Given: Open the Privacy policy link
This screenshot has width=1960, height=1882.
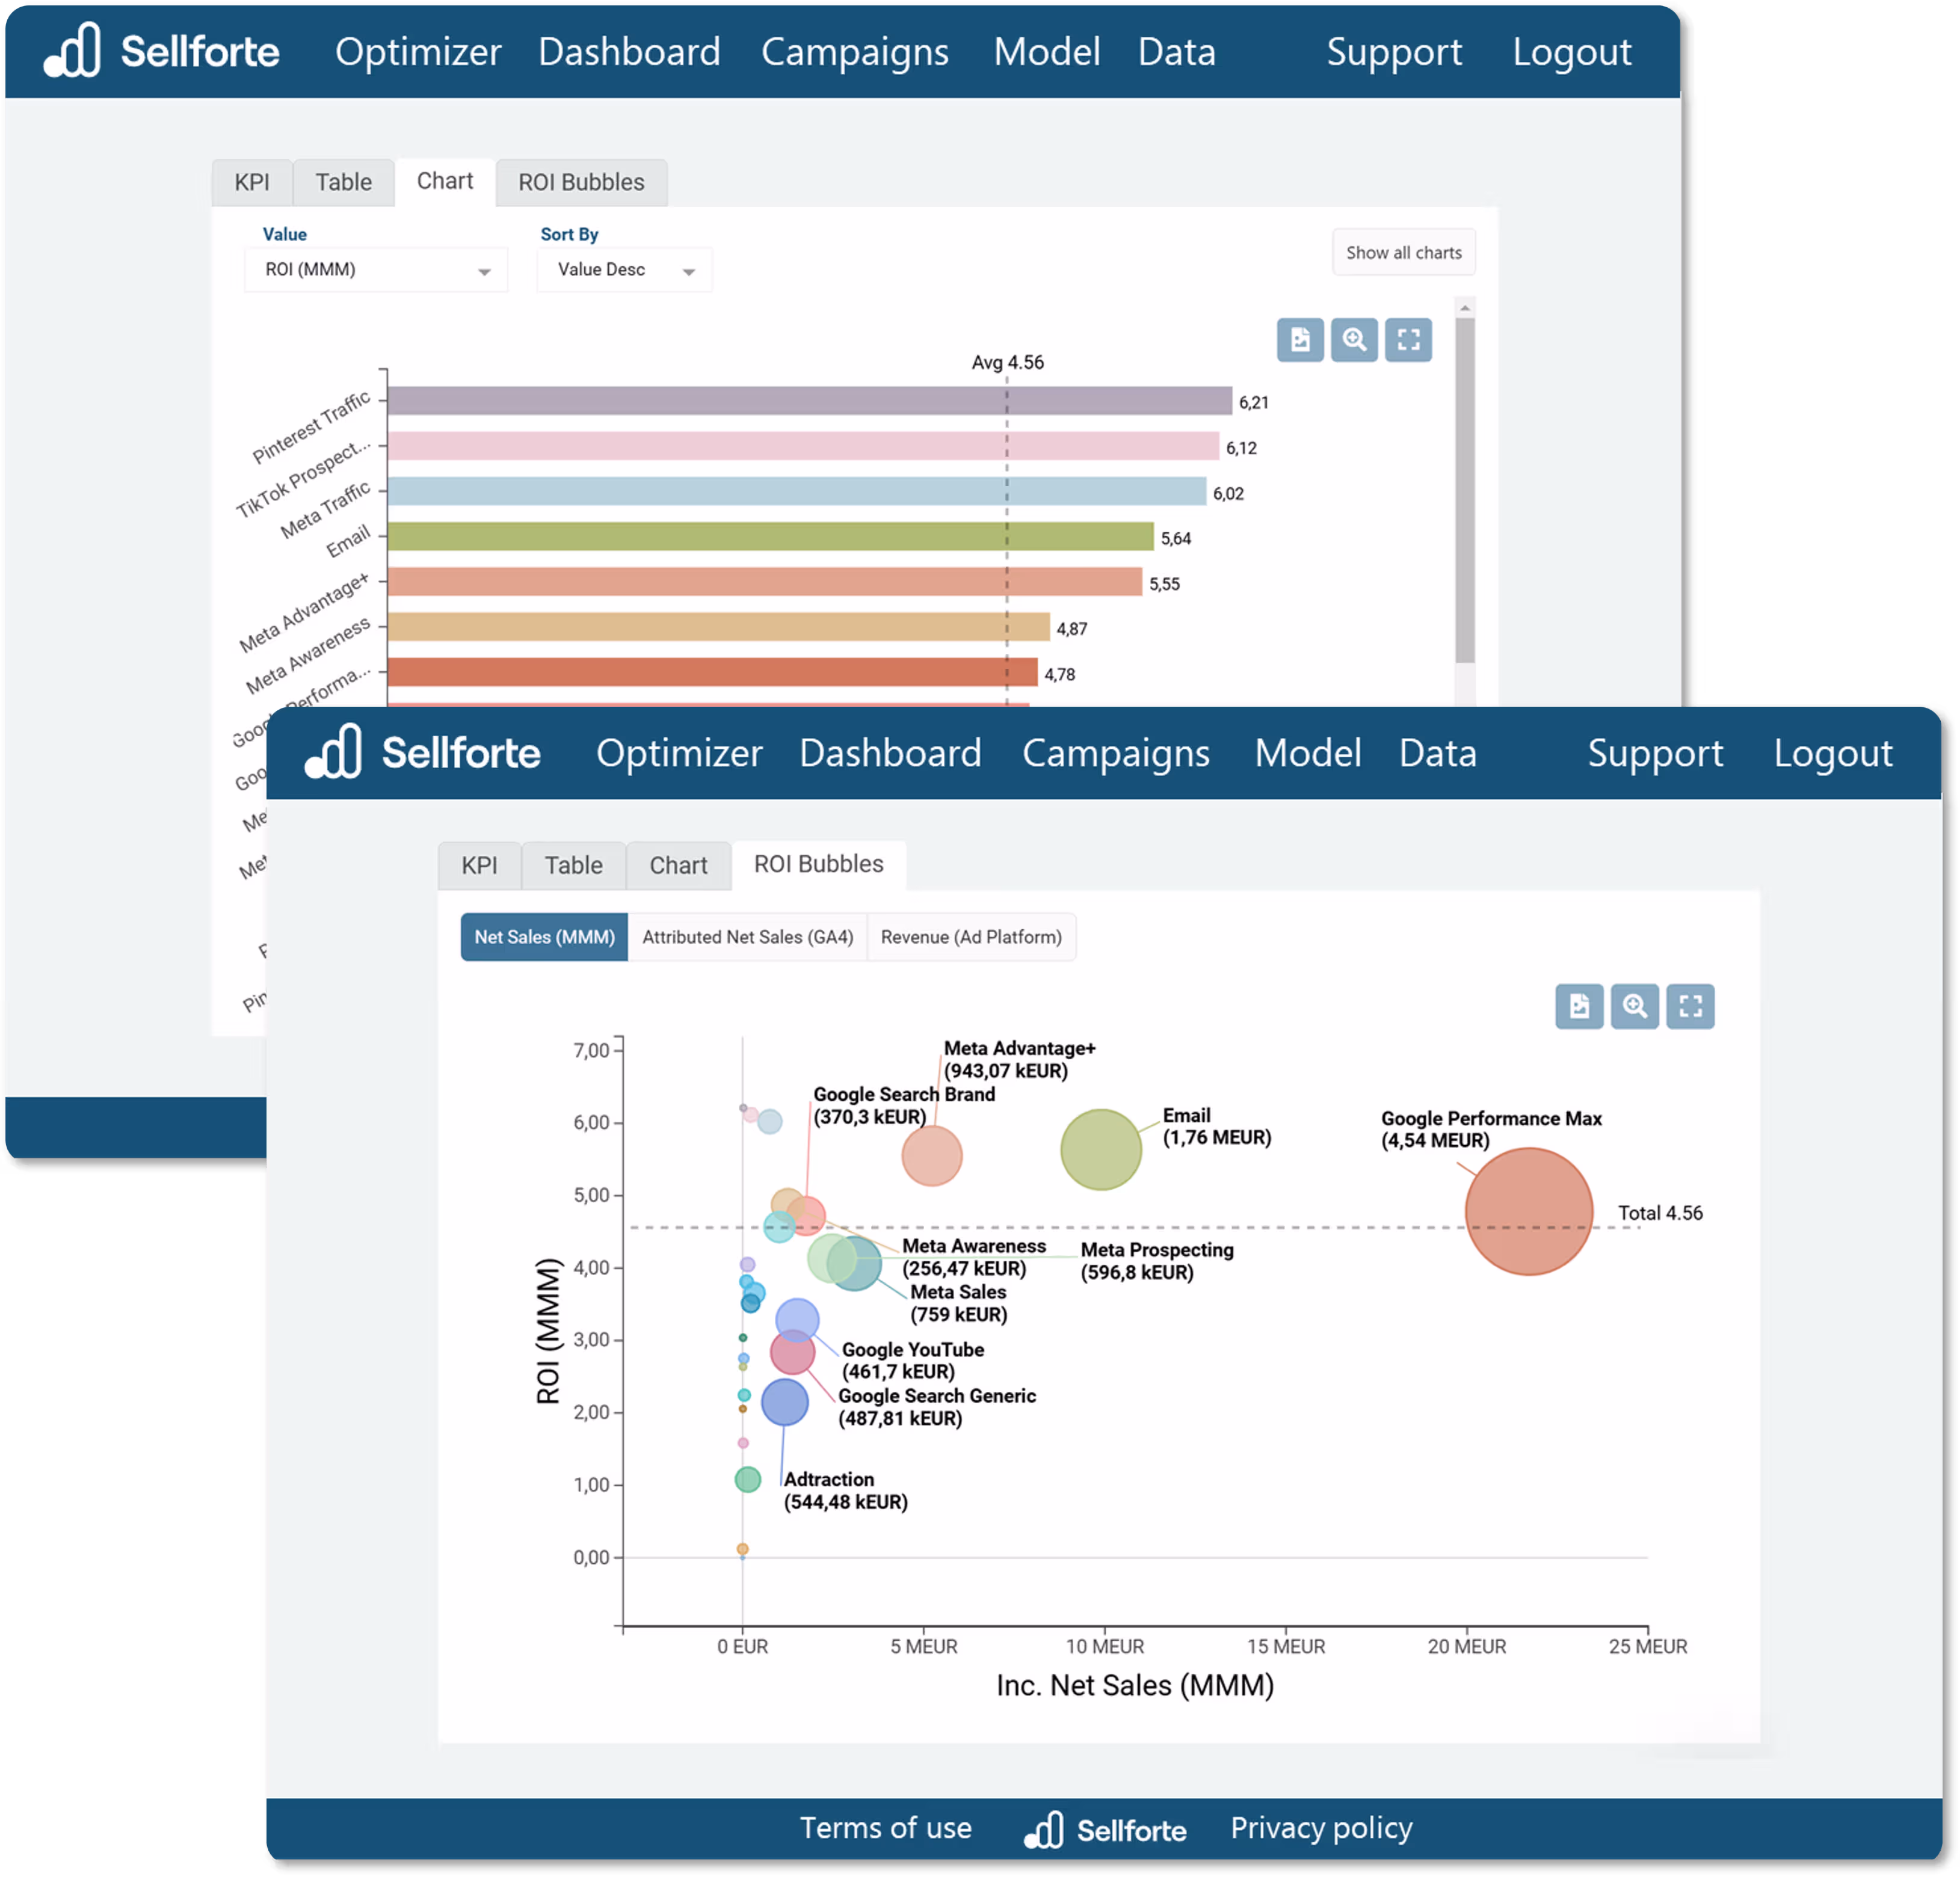Looking at the screenshot, I should [1321, 1828].
